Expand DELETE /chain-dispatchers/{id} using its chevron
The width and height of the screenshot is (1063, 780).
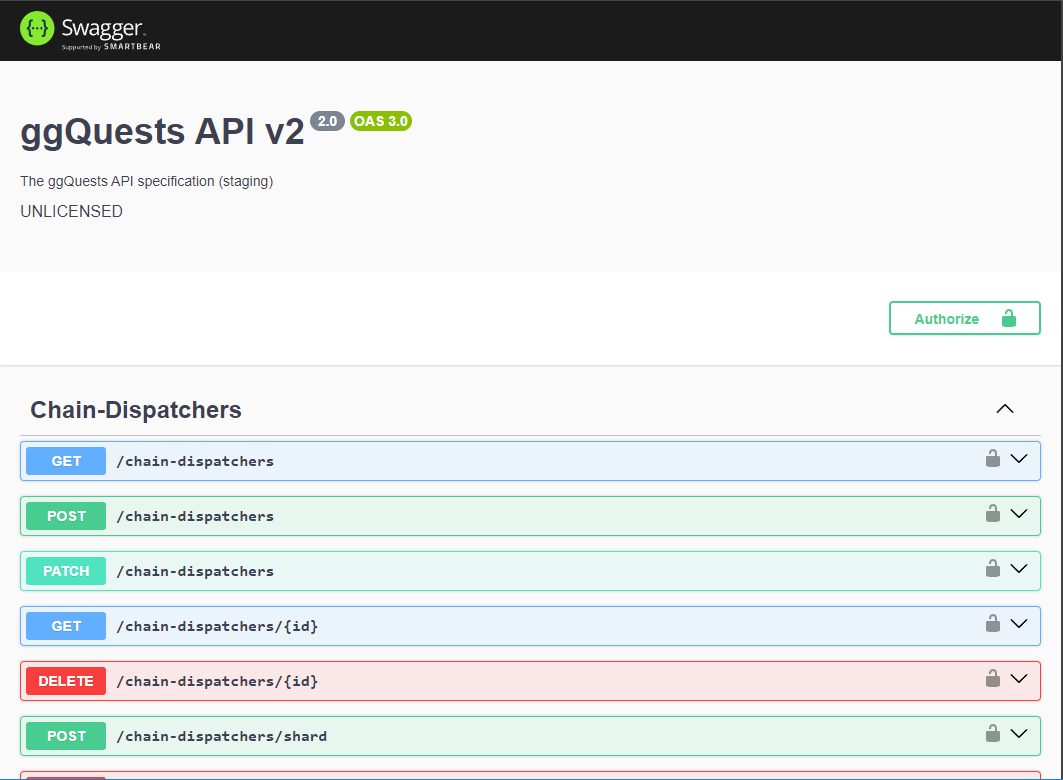1019,678
